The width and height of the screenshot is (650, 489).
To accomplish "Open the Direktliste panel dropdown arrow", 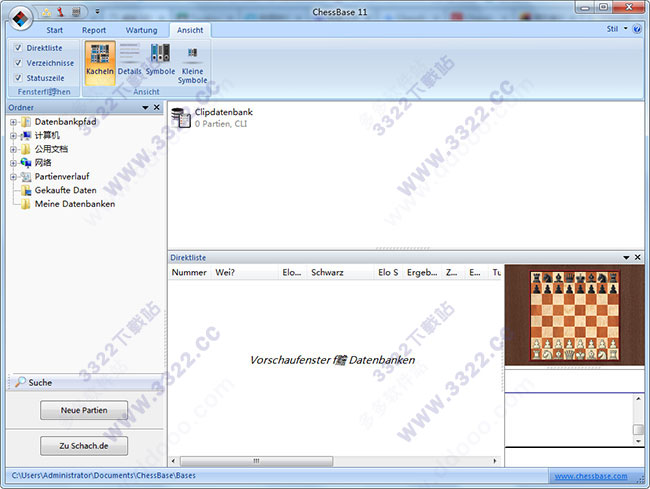I will [626, 258].
